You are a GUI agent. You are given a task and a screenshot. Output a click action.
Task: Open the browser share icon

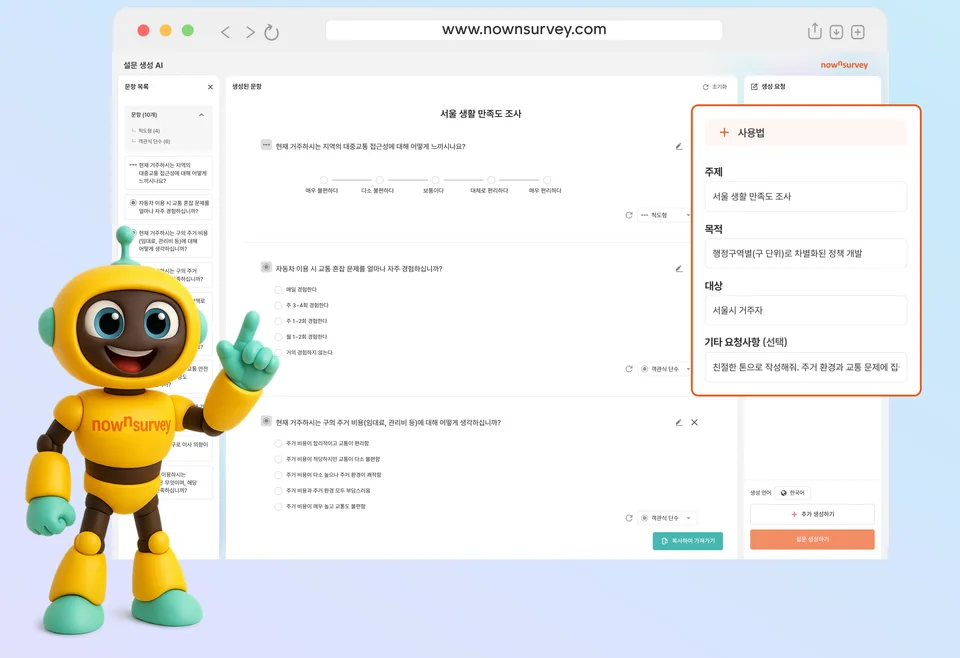point(814,31)
